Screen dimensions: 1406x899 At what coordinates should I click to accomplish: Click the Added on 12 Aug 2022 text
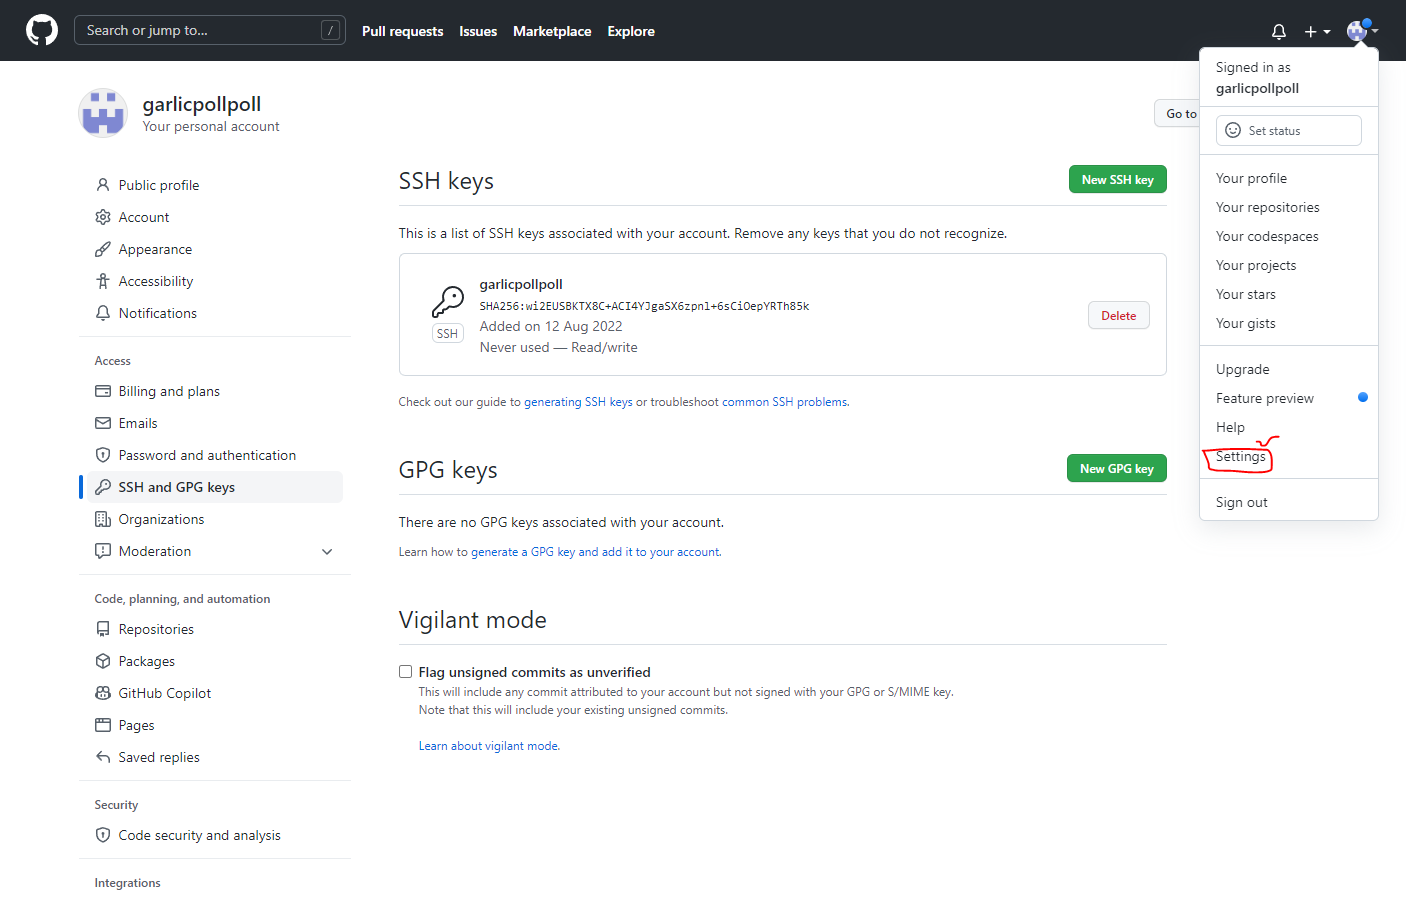click(551, 326)
